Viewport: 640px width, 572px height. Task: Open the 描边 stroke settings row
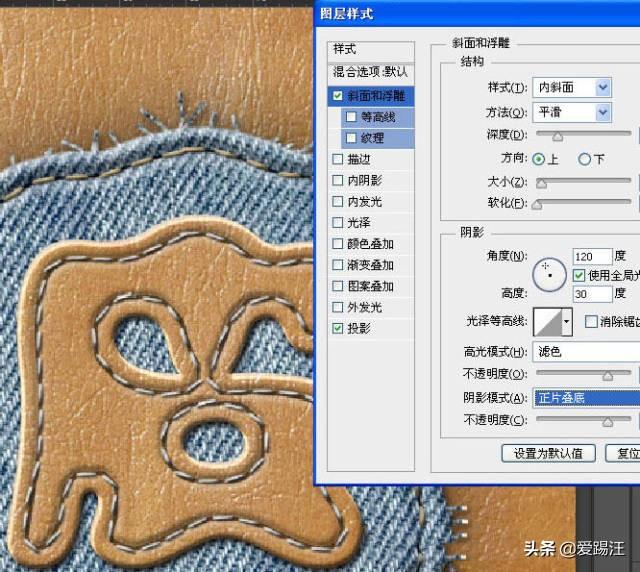tap(371, 159)
